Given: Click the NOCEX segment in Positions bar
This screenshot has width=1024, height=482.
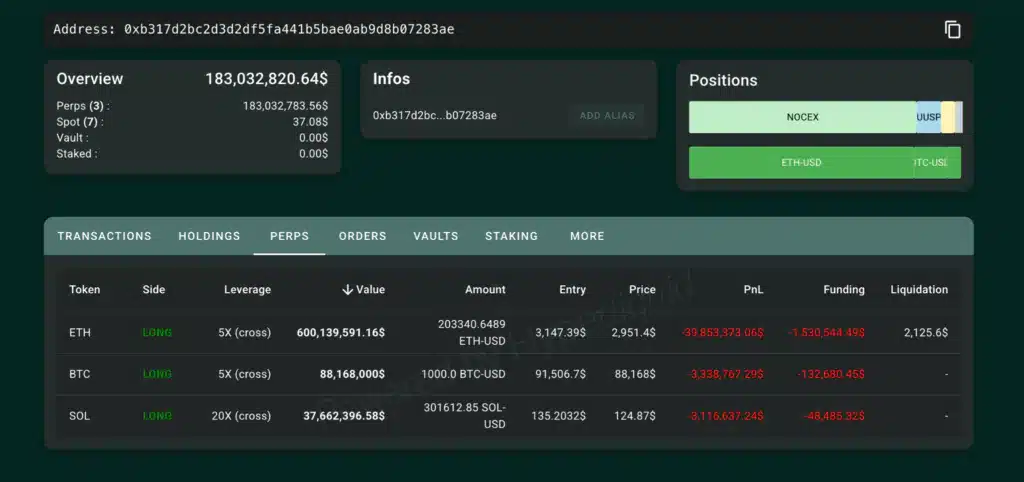Looking at the screenshot, I should point(802,117).
